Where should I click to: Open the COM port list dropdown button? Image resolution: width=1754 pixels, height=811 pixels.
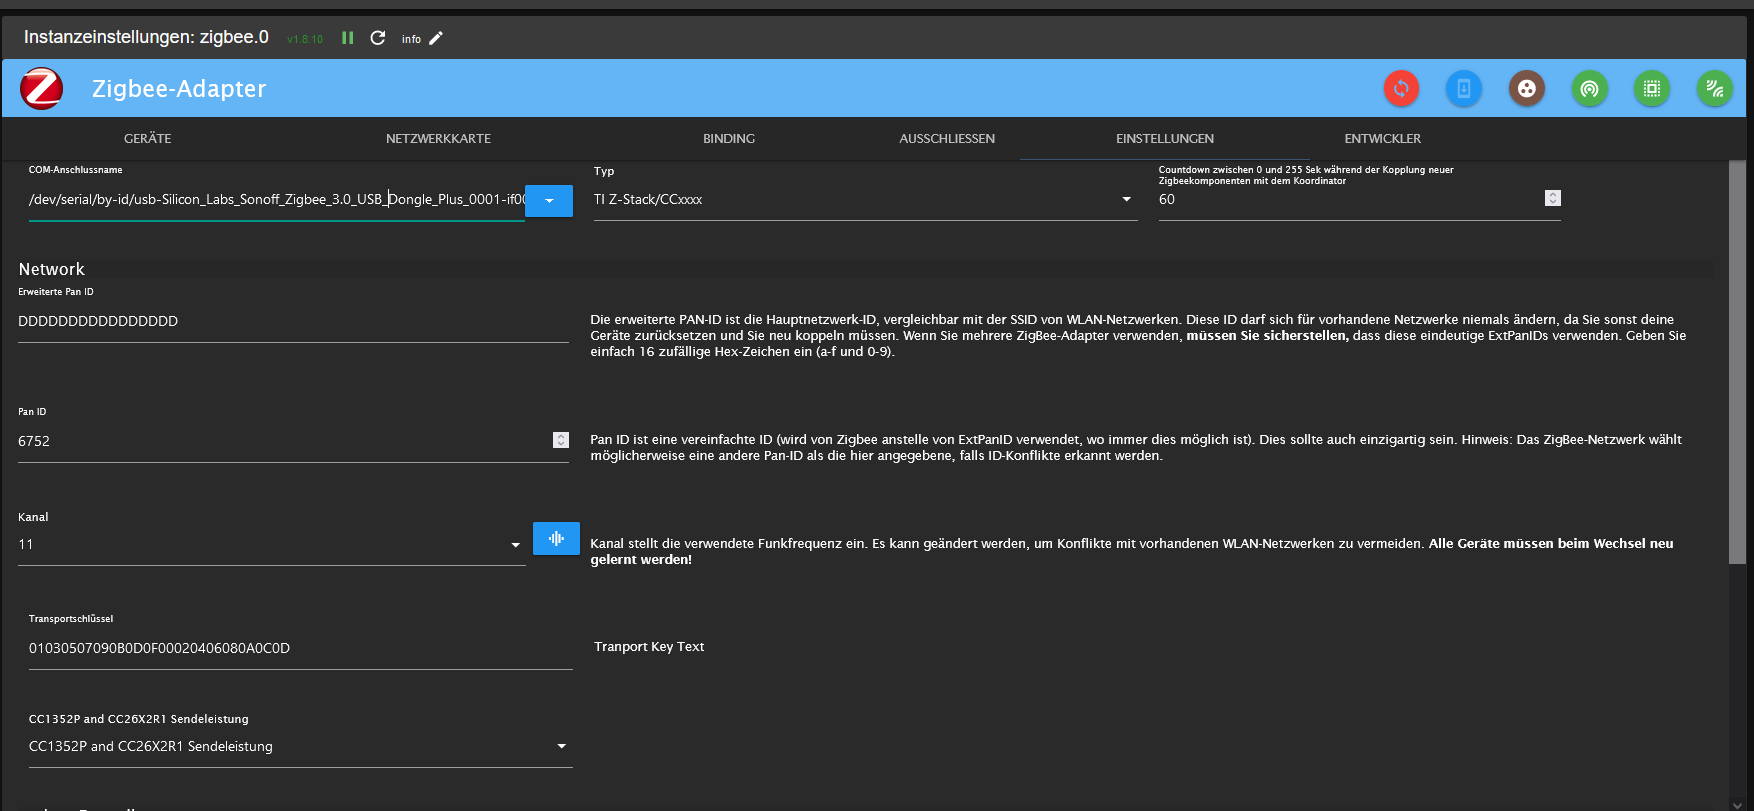[x=549, y=201]
